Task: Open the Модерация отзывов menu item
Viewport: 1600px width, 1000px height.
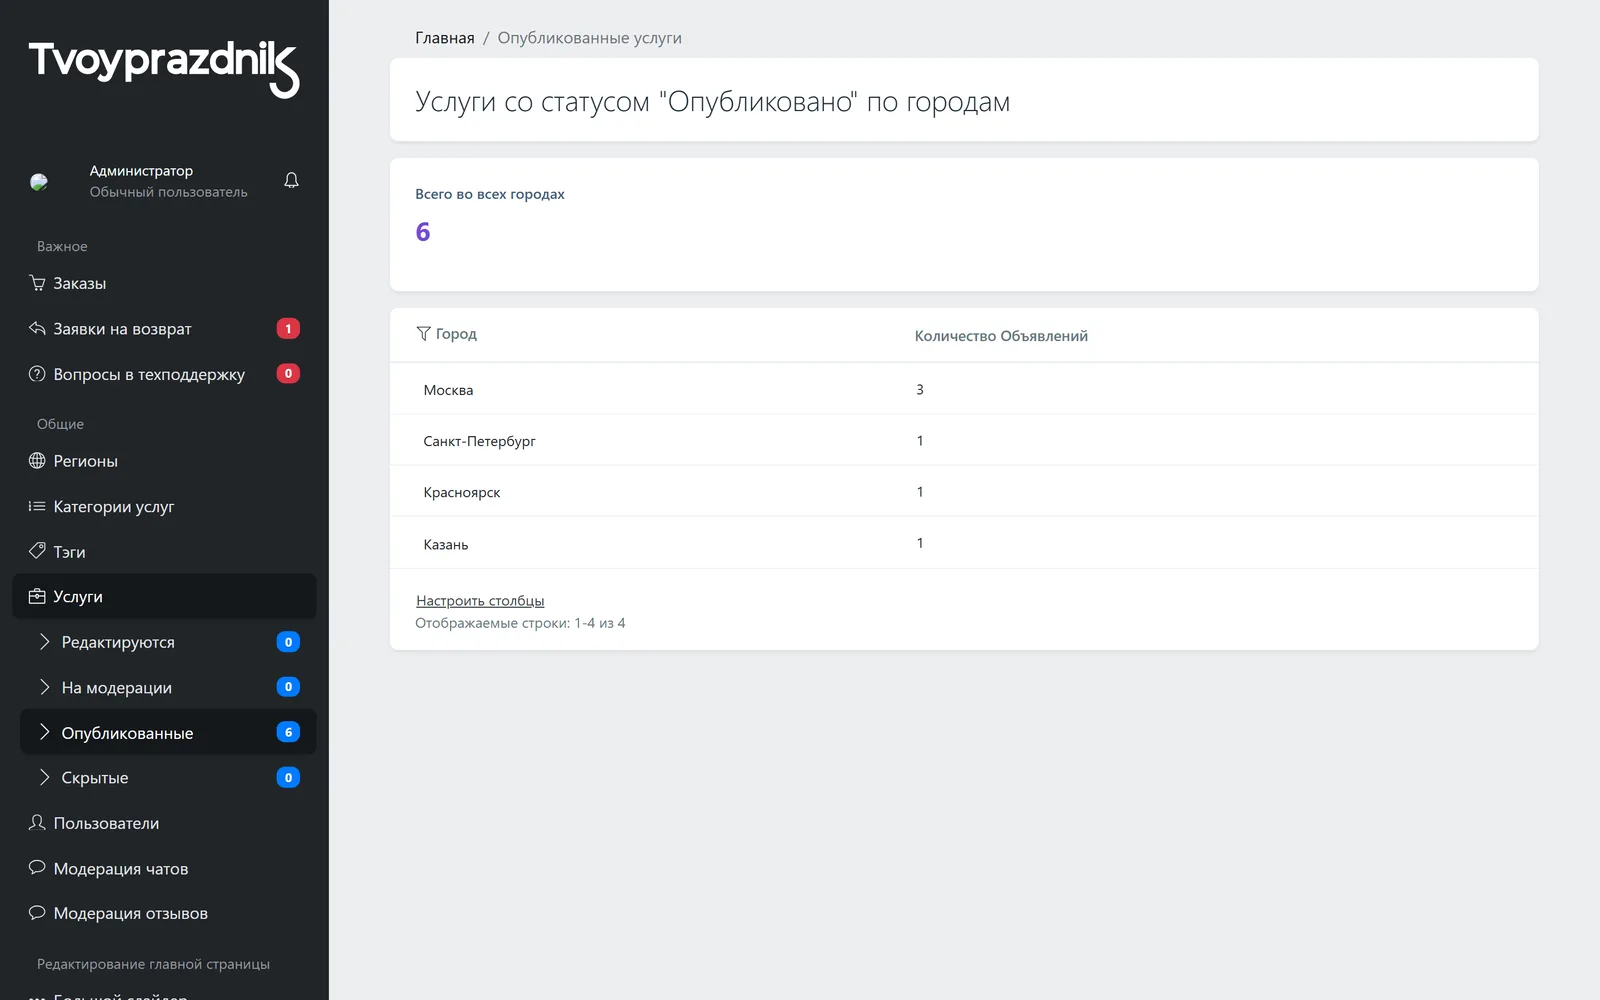Action: 164,913
